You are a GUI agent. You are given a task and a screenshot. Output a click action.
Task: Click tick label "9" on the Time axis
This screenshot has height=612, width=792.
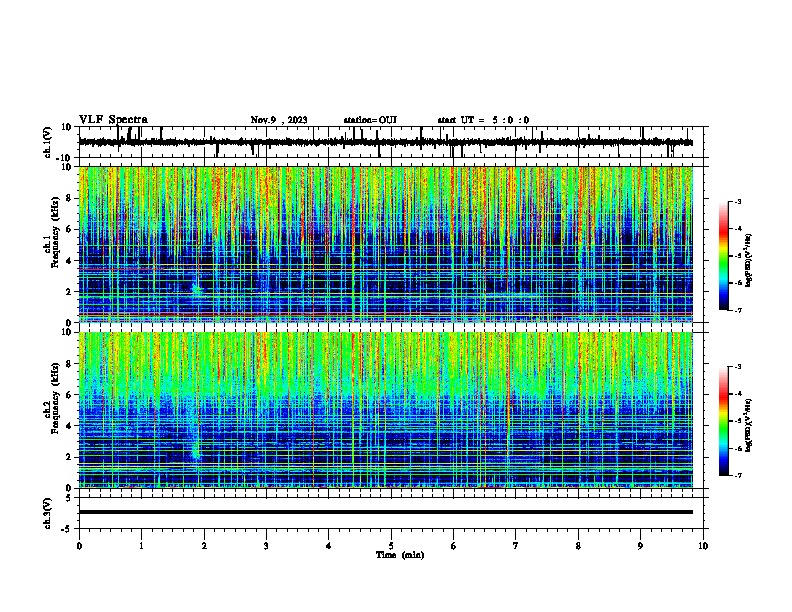640,546
